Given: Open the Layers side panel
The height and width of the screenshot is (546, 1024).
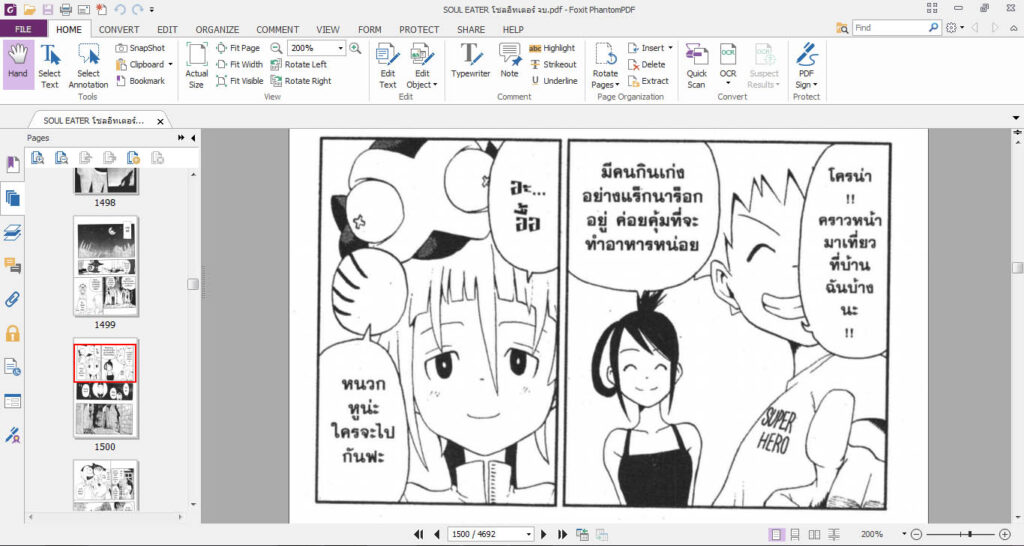Looking at the screenshot, I should [12, 233].
